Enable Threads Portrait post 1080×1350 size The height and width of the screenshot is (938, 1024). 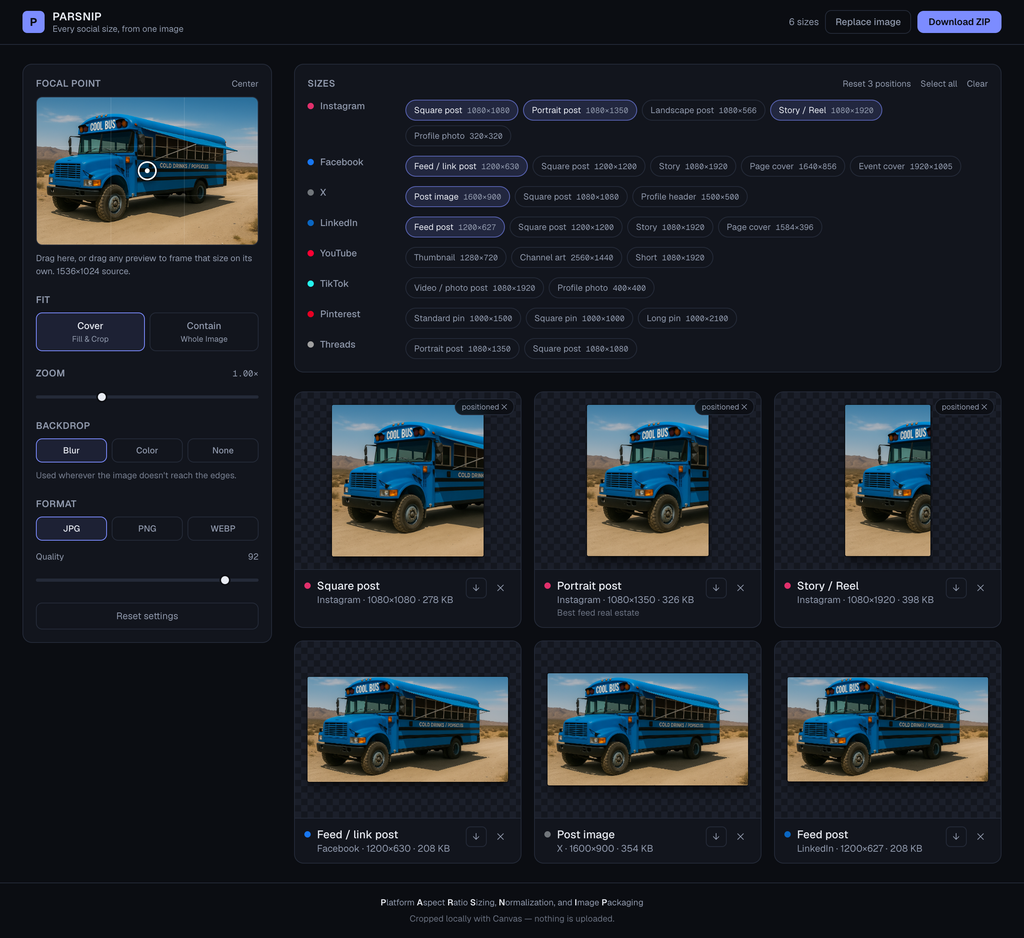[462, 349]
